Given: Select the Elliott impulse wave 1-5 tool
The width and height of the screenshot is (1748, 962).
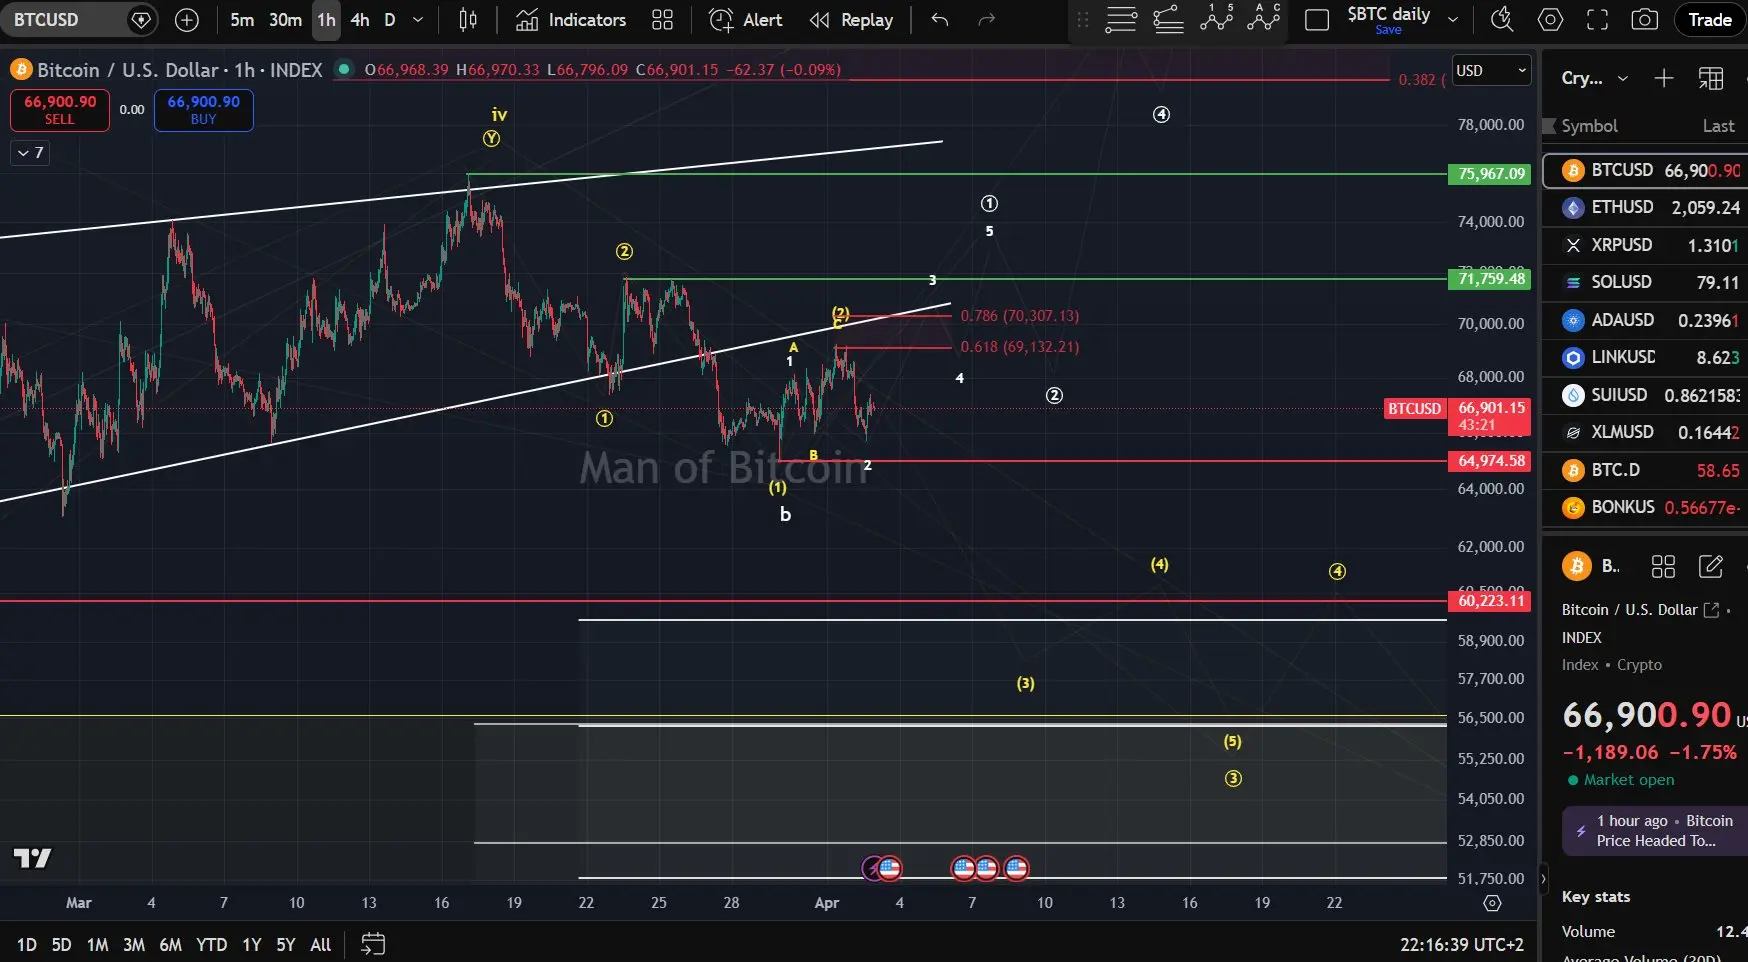Looking at the screenshot, I should point(1216,20).
